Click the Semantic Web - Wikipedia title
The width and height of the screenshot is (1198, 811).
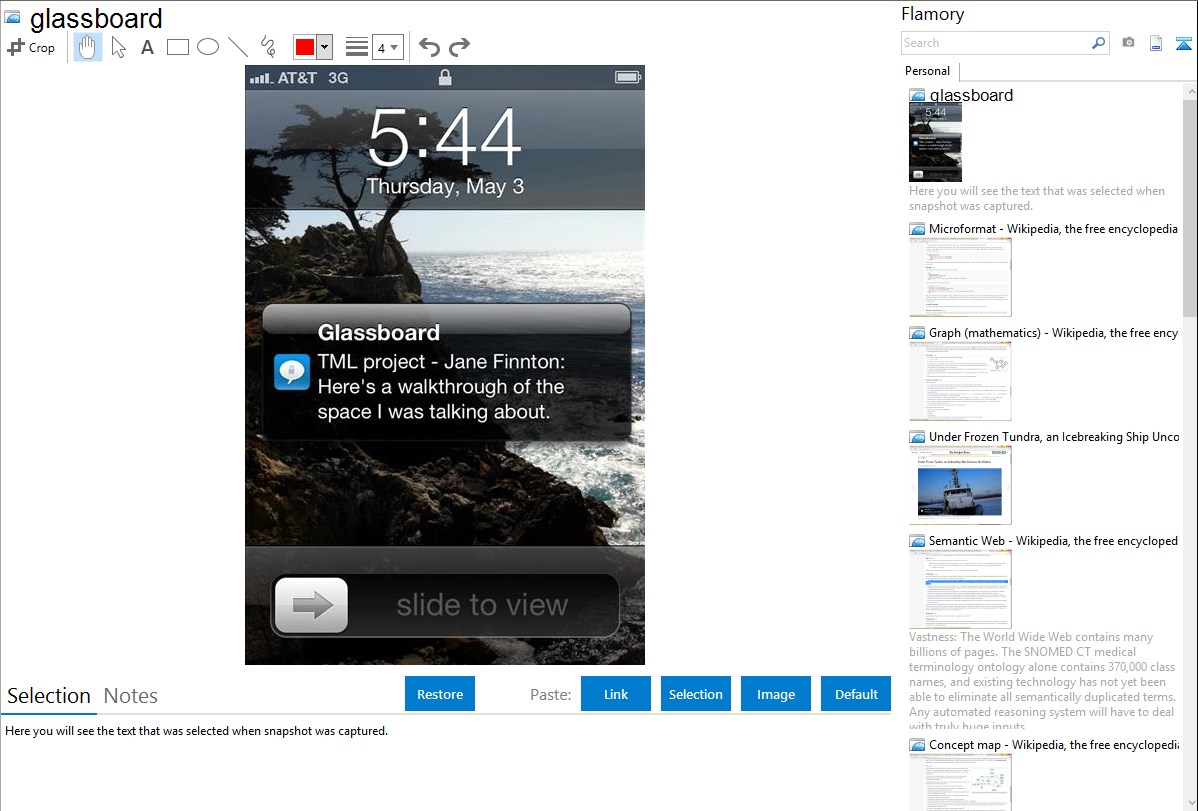point(1053,540)
